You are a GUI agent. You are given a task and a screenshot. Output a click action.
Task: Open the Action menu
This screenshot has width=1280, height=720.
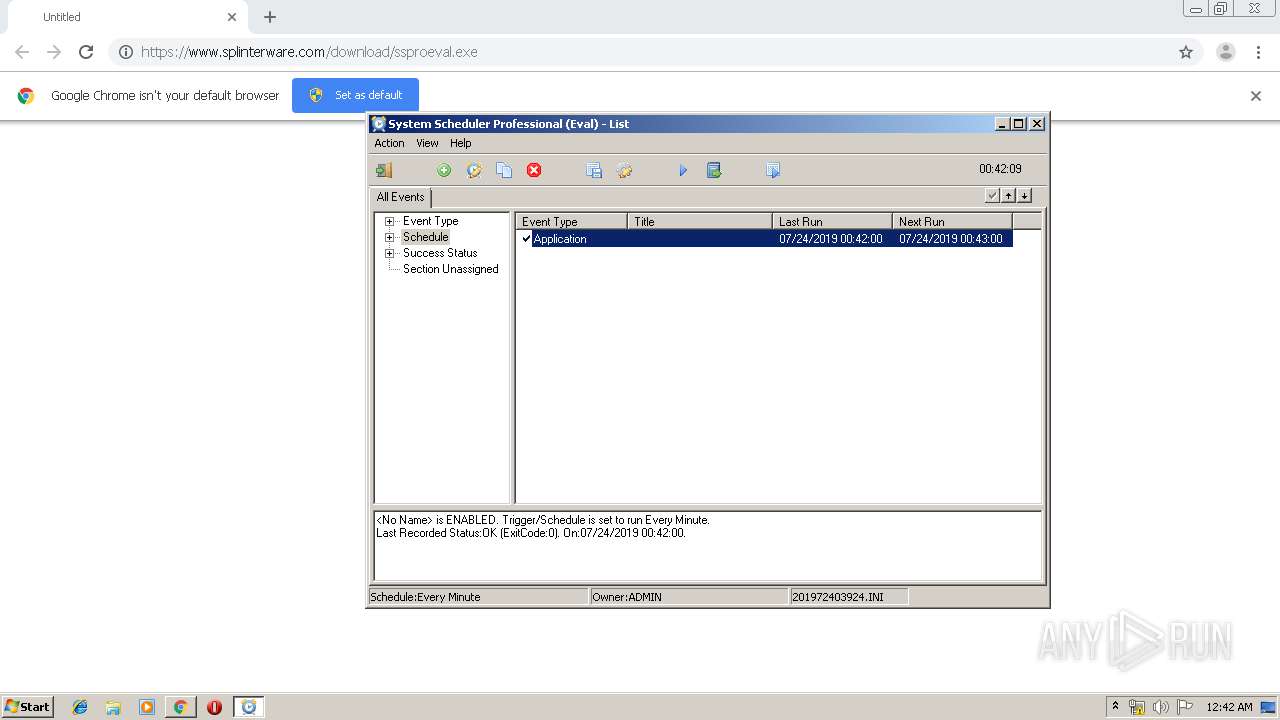click(x=389, y=143)
